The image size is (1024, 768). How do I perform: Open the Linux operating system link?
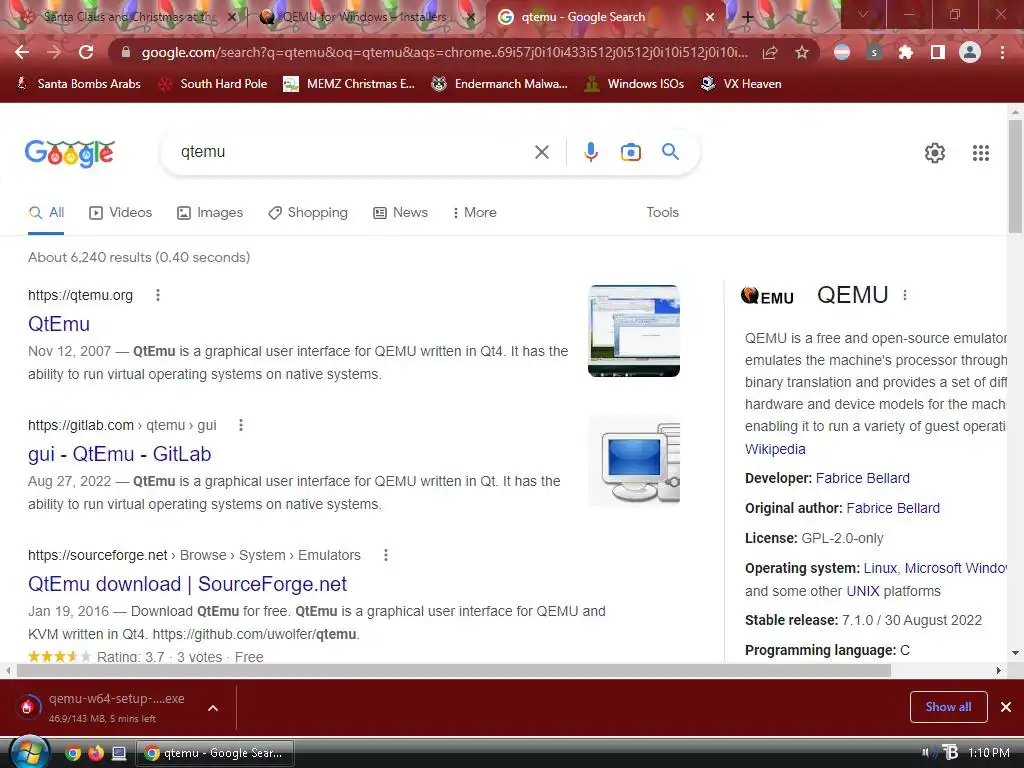(x=880, y=568)
